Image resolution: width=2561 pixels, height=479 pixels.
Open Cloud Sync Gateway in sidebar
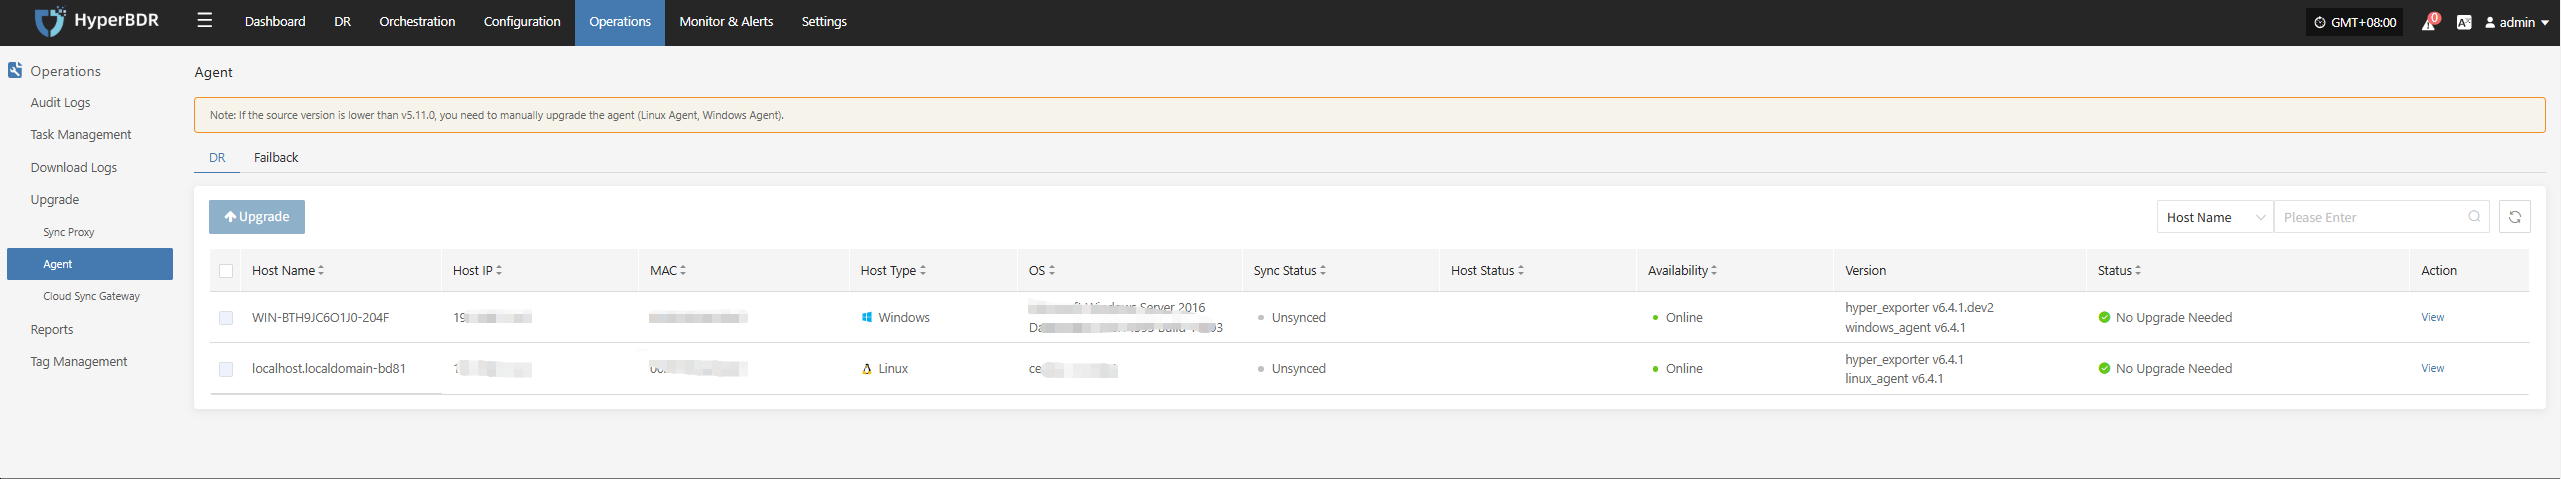coord(91,296)
